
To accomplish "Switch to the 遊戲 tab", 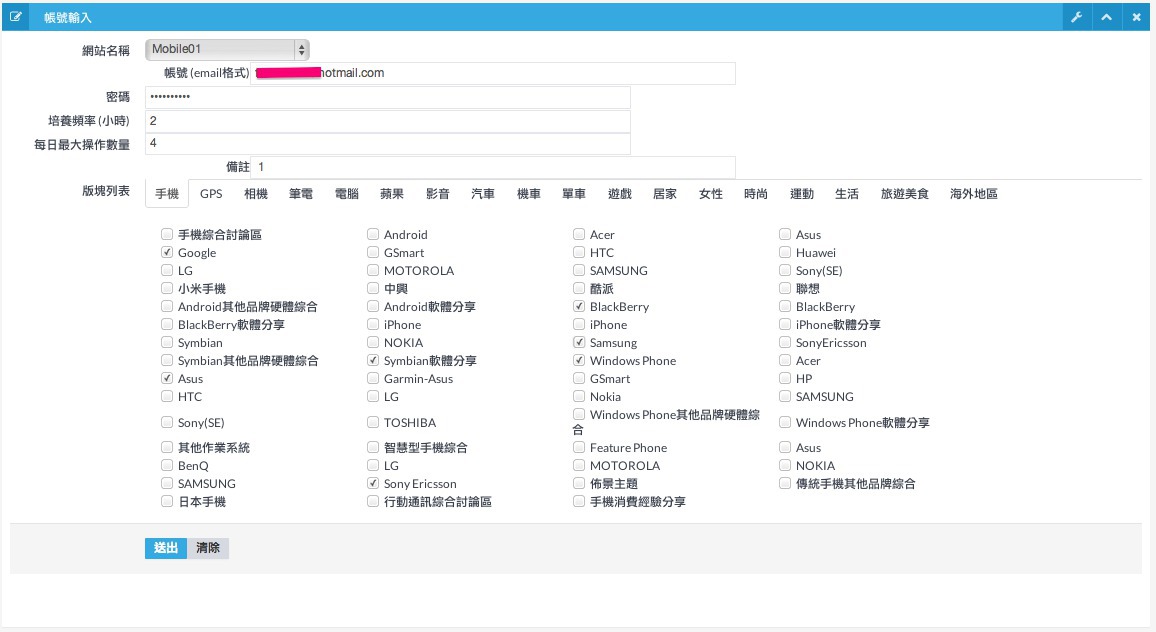I will coord(619,194).
